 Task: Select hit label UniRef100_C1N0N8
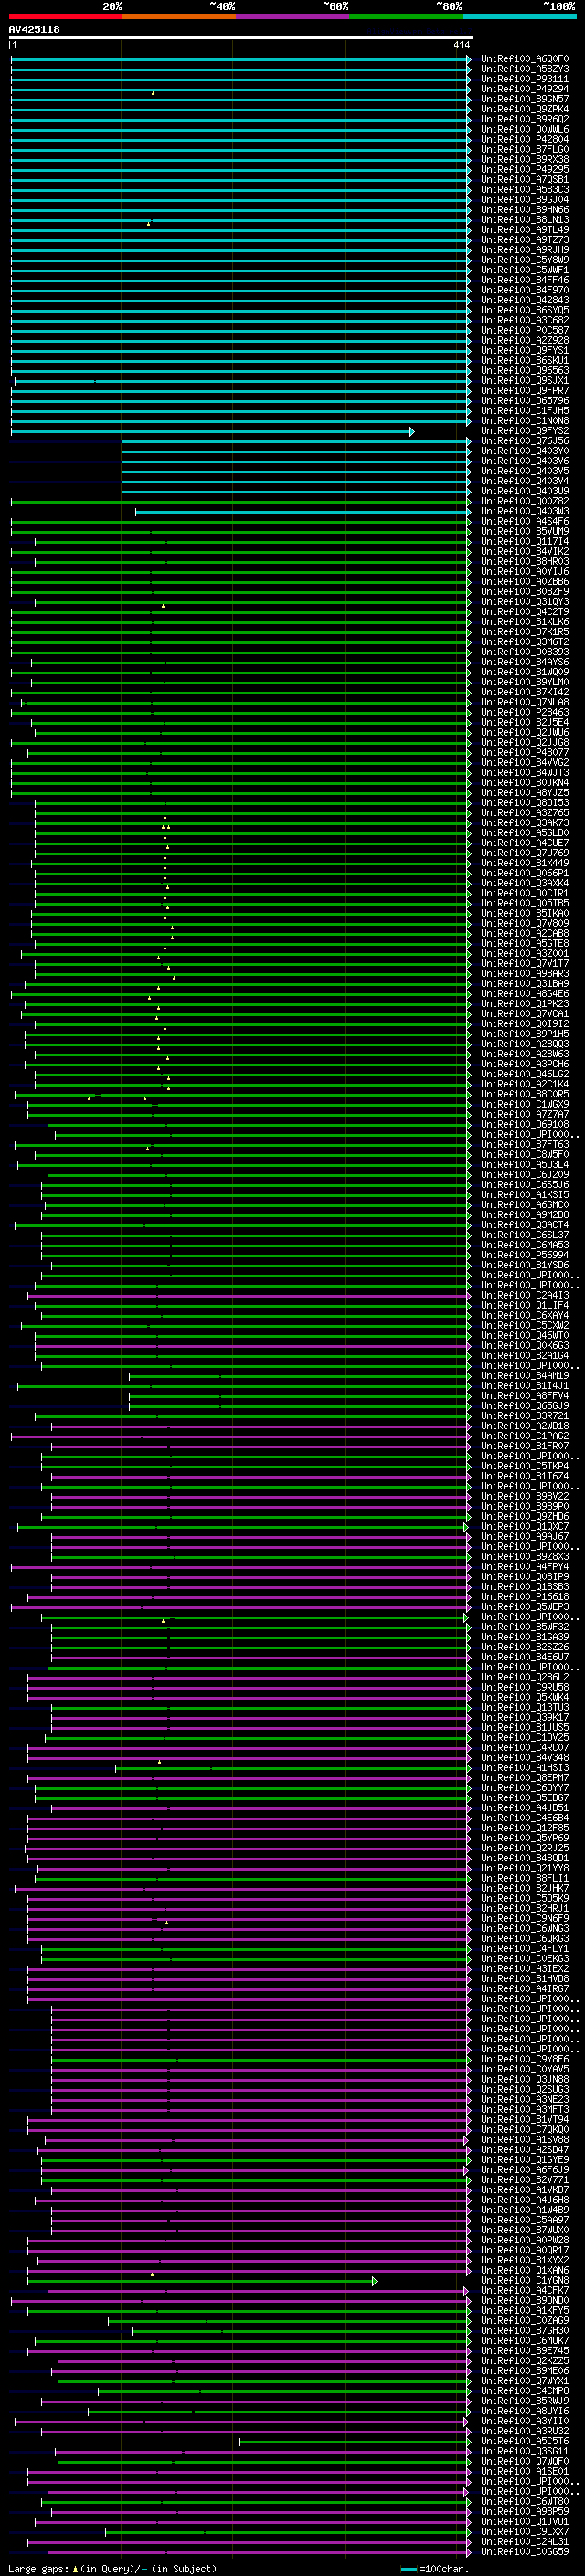[x=524, y=421]
